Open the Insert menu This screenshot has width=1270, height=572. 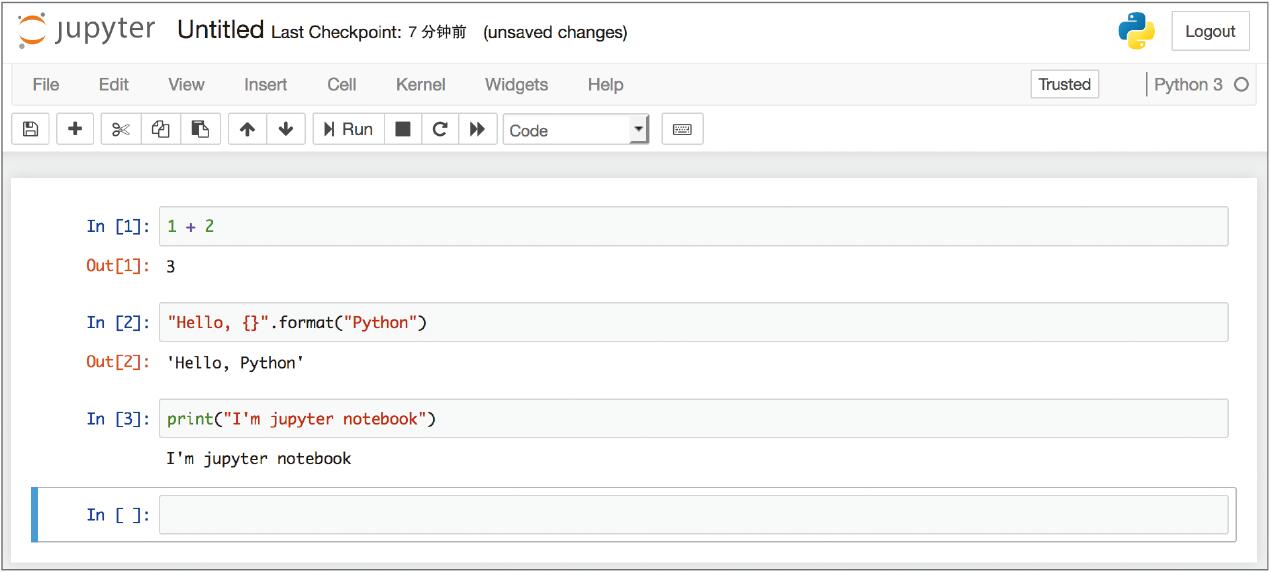[x=266, y=85]
